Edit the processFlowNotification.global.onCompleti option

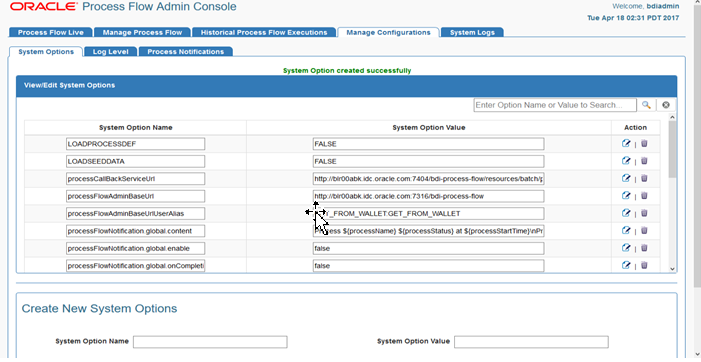[626, 265]
